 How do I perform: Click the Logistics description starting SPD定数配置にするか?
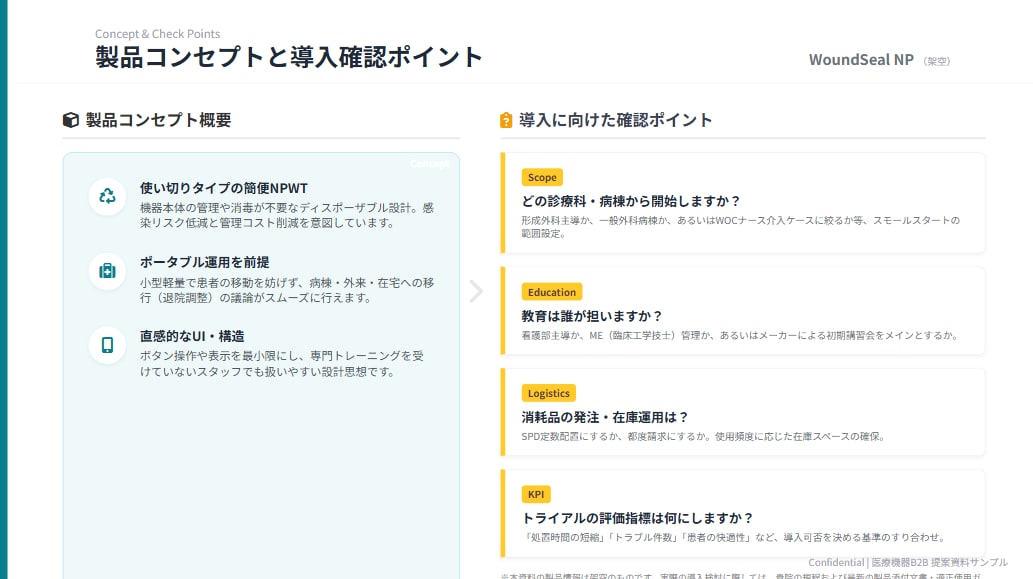click(704, 436)
